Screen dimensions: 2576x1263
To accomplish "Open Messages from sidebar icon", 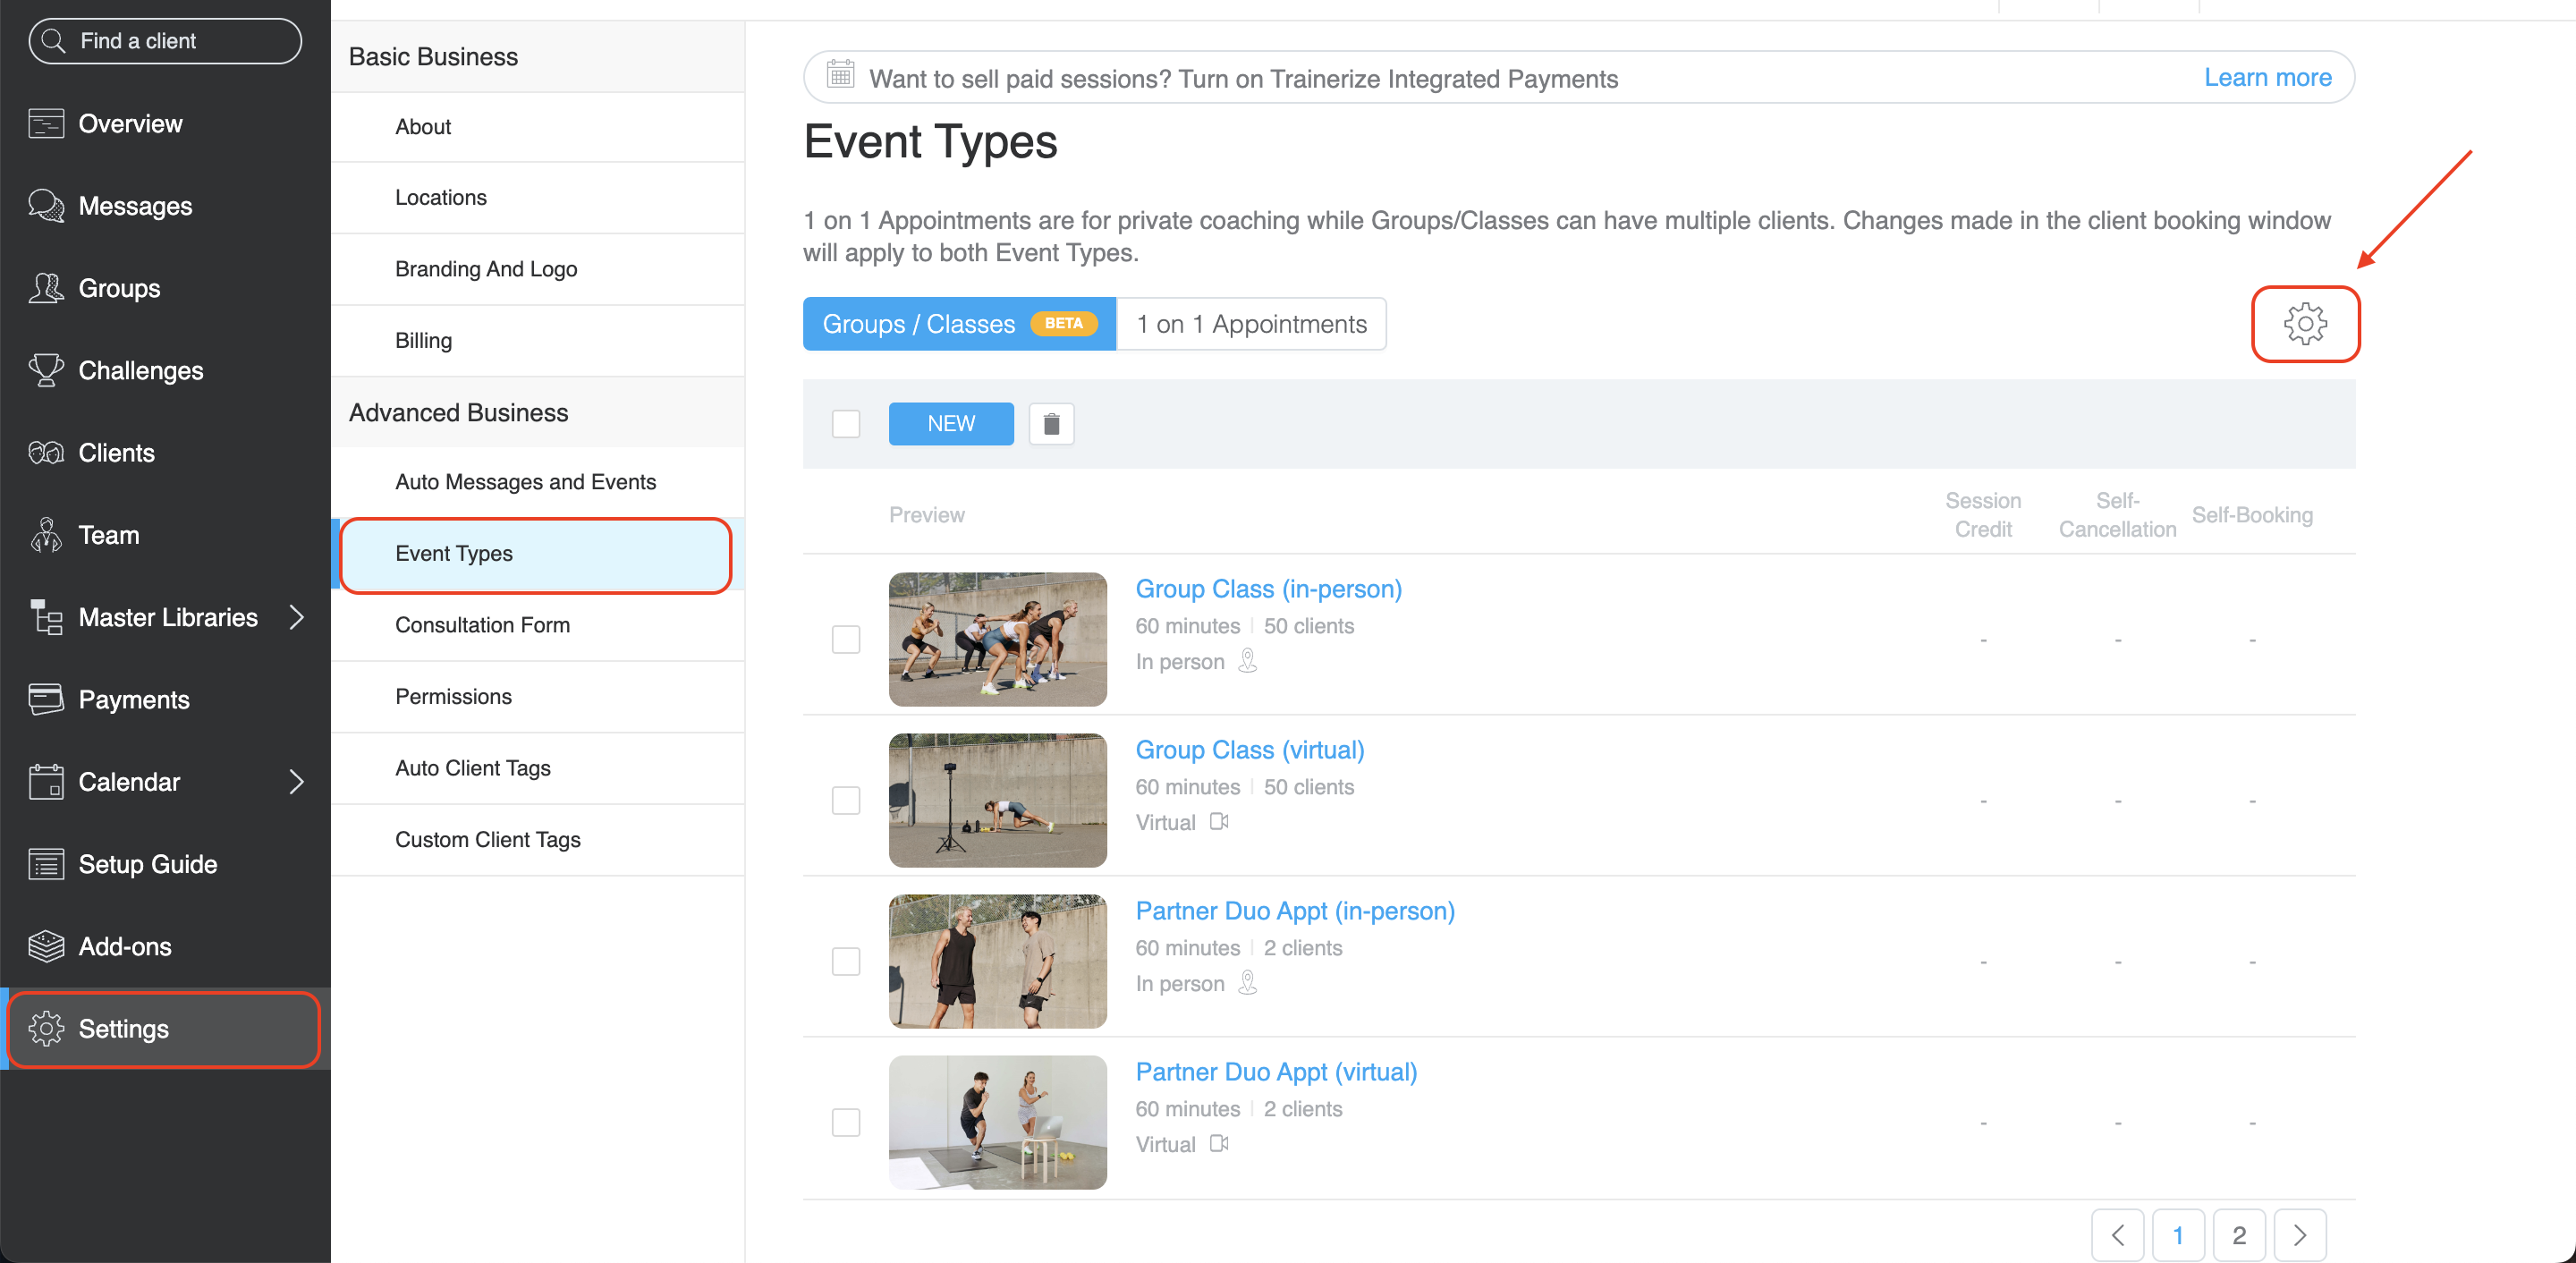I will click(46, 206).
